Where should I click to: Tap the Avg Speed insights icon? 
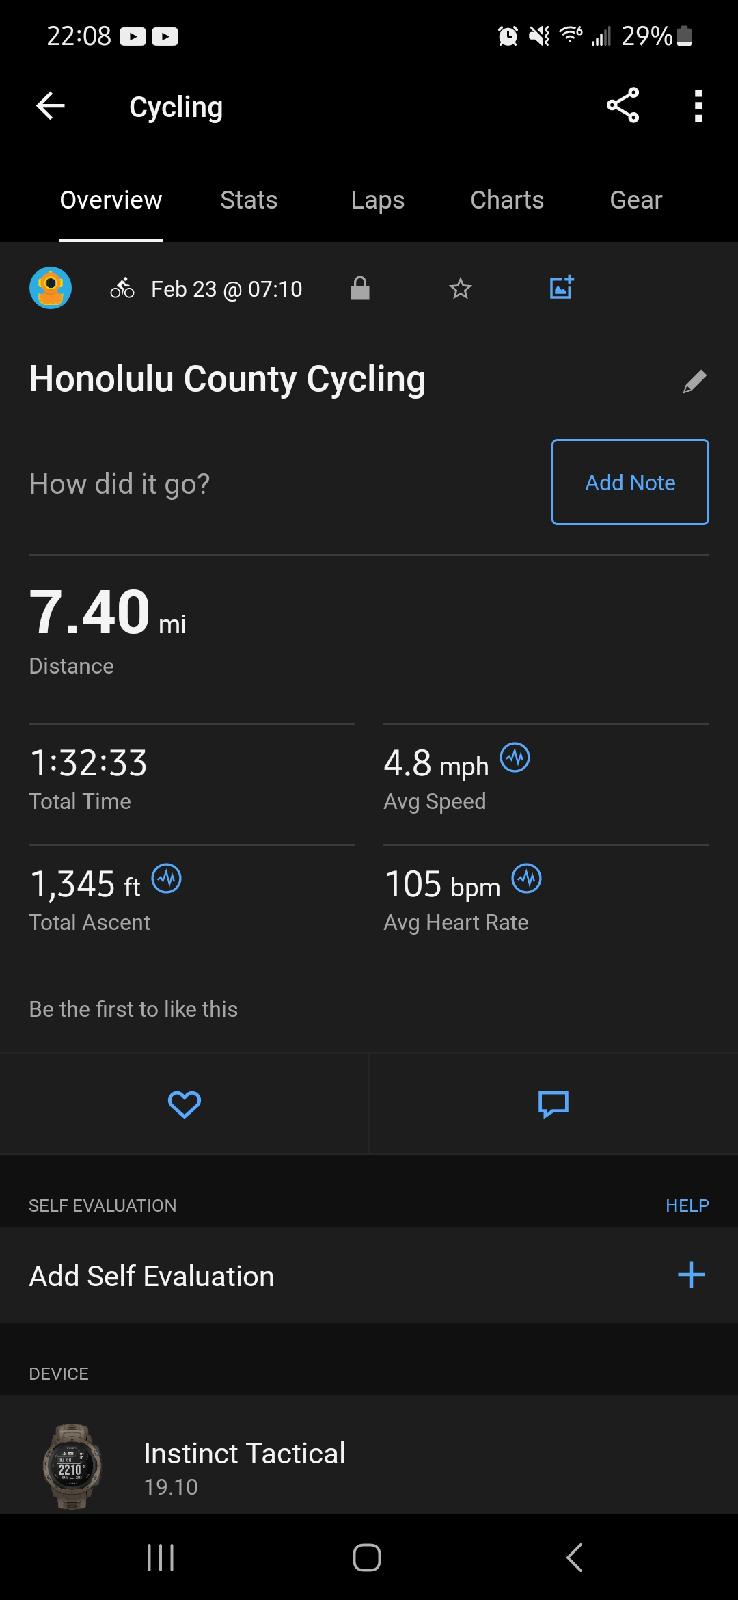click(515, 758)
